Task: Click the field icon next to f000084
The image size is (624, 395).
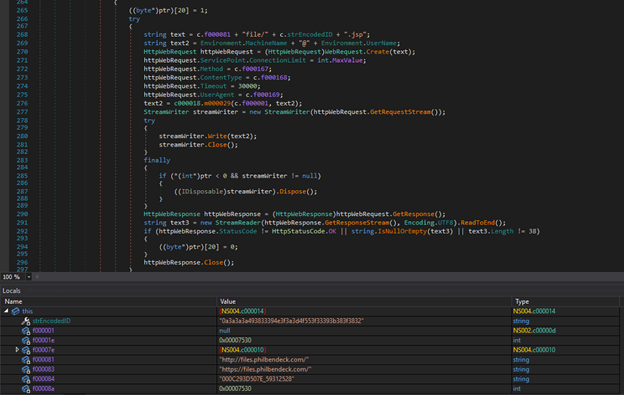Action: click(26, 379)
